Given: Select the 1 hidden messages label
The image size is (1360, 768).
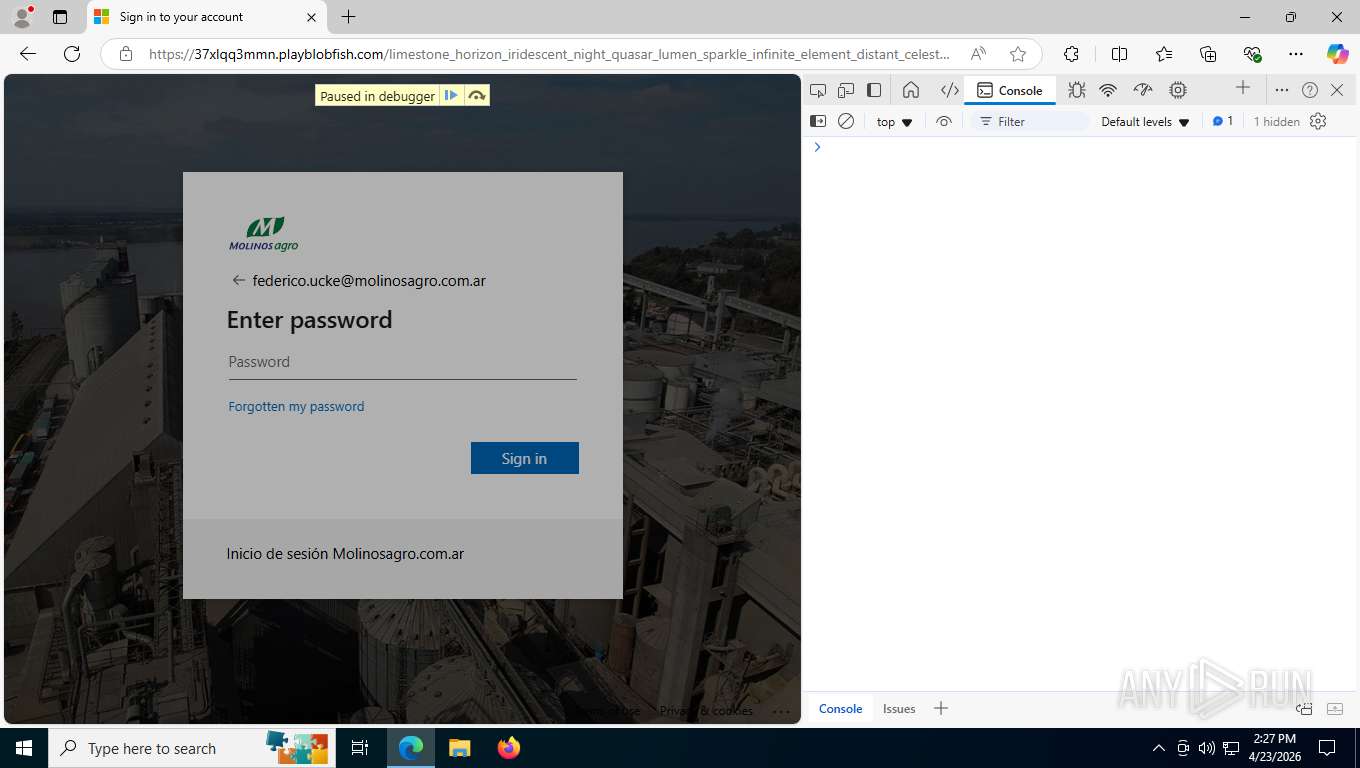Looking at the screenshot, I should click(1277, 121).
